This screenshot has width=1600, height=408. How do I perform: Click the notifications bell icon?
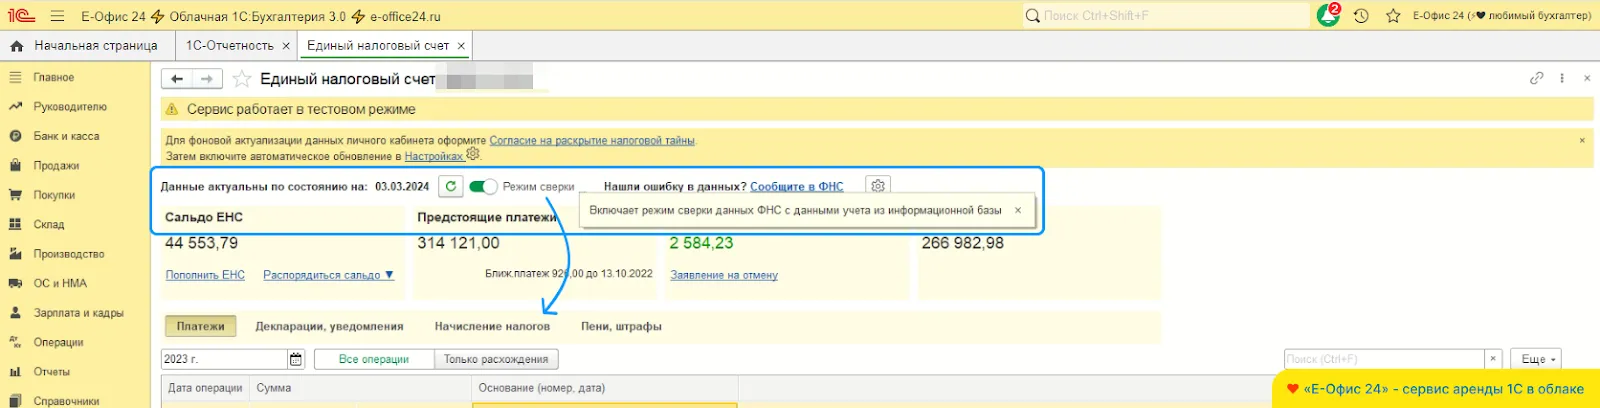tap(1328, 16)
